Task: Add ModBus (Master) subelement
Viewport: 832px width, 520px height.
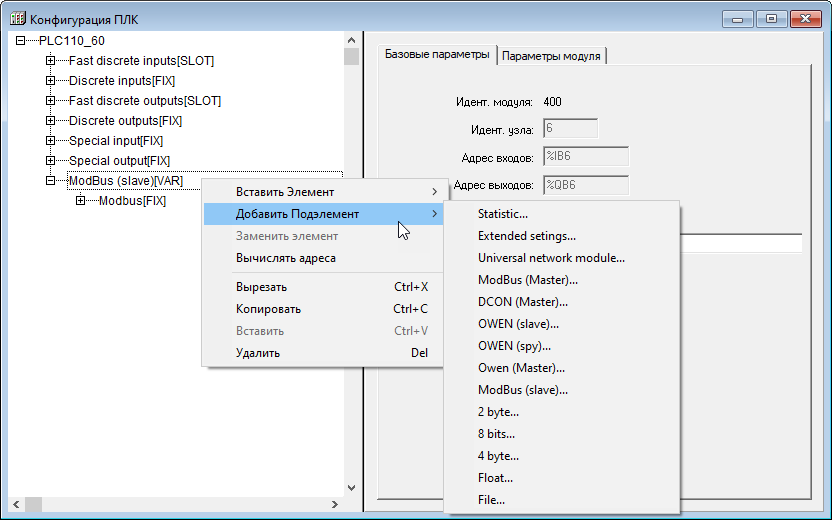Action: click(528, 280)
